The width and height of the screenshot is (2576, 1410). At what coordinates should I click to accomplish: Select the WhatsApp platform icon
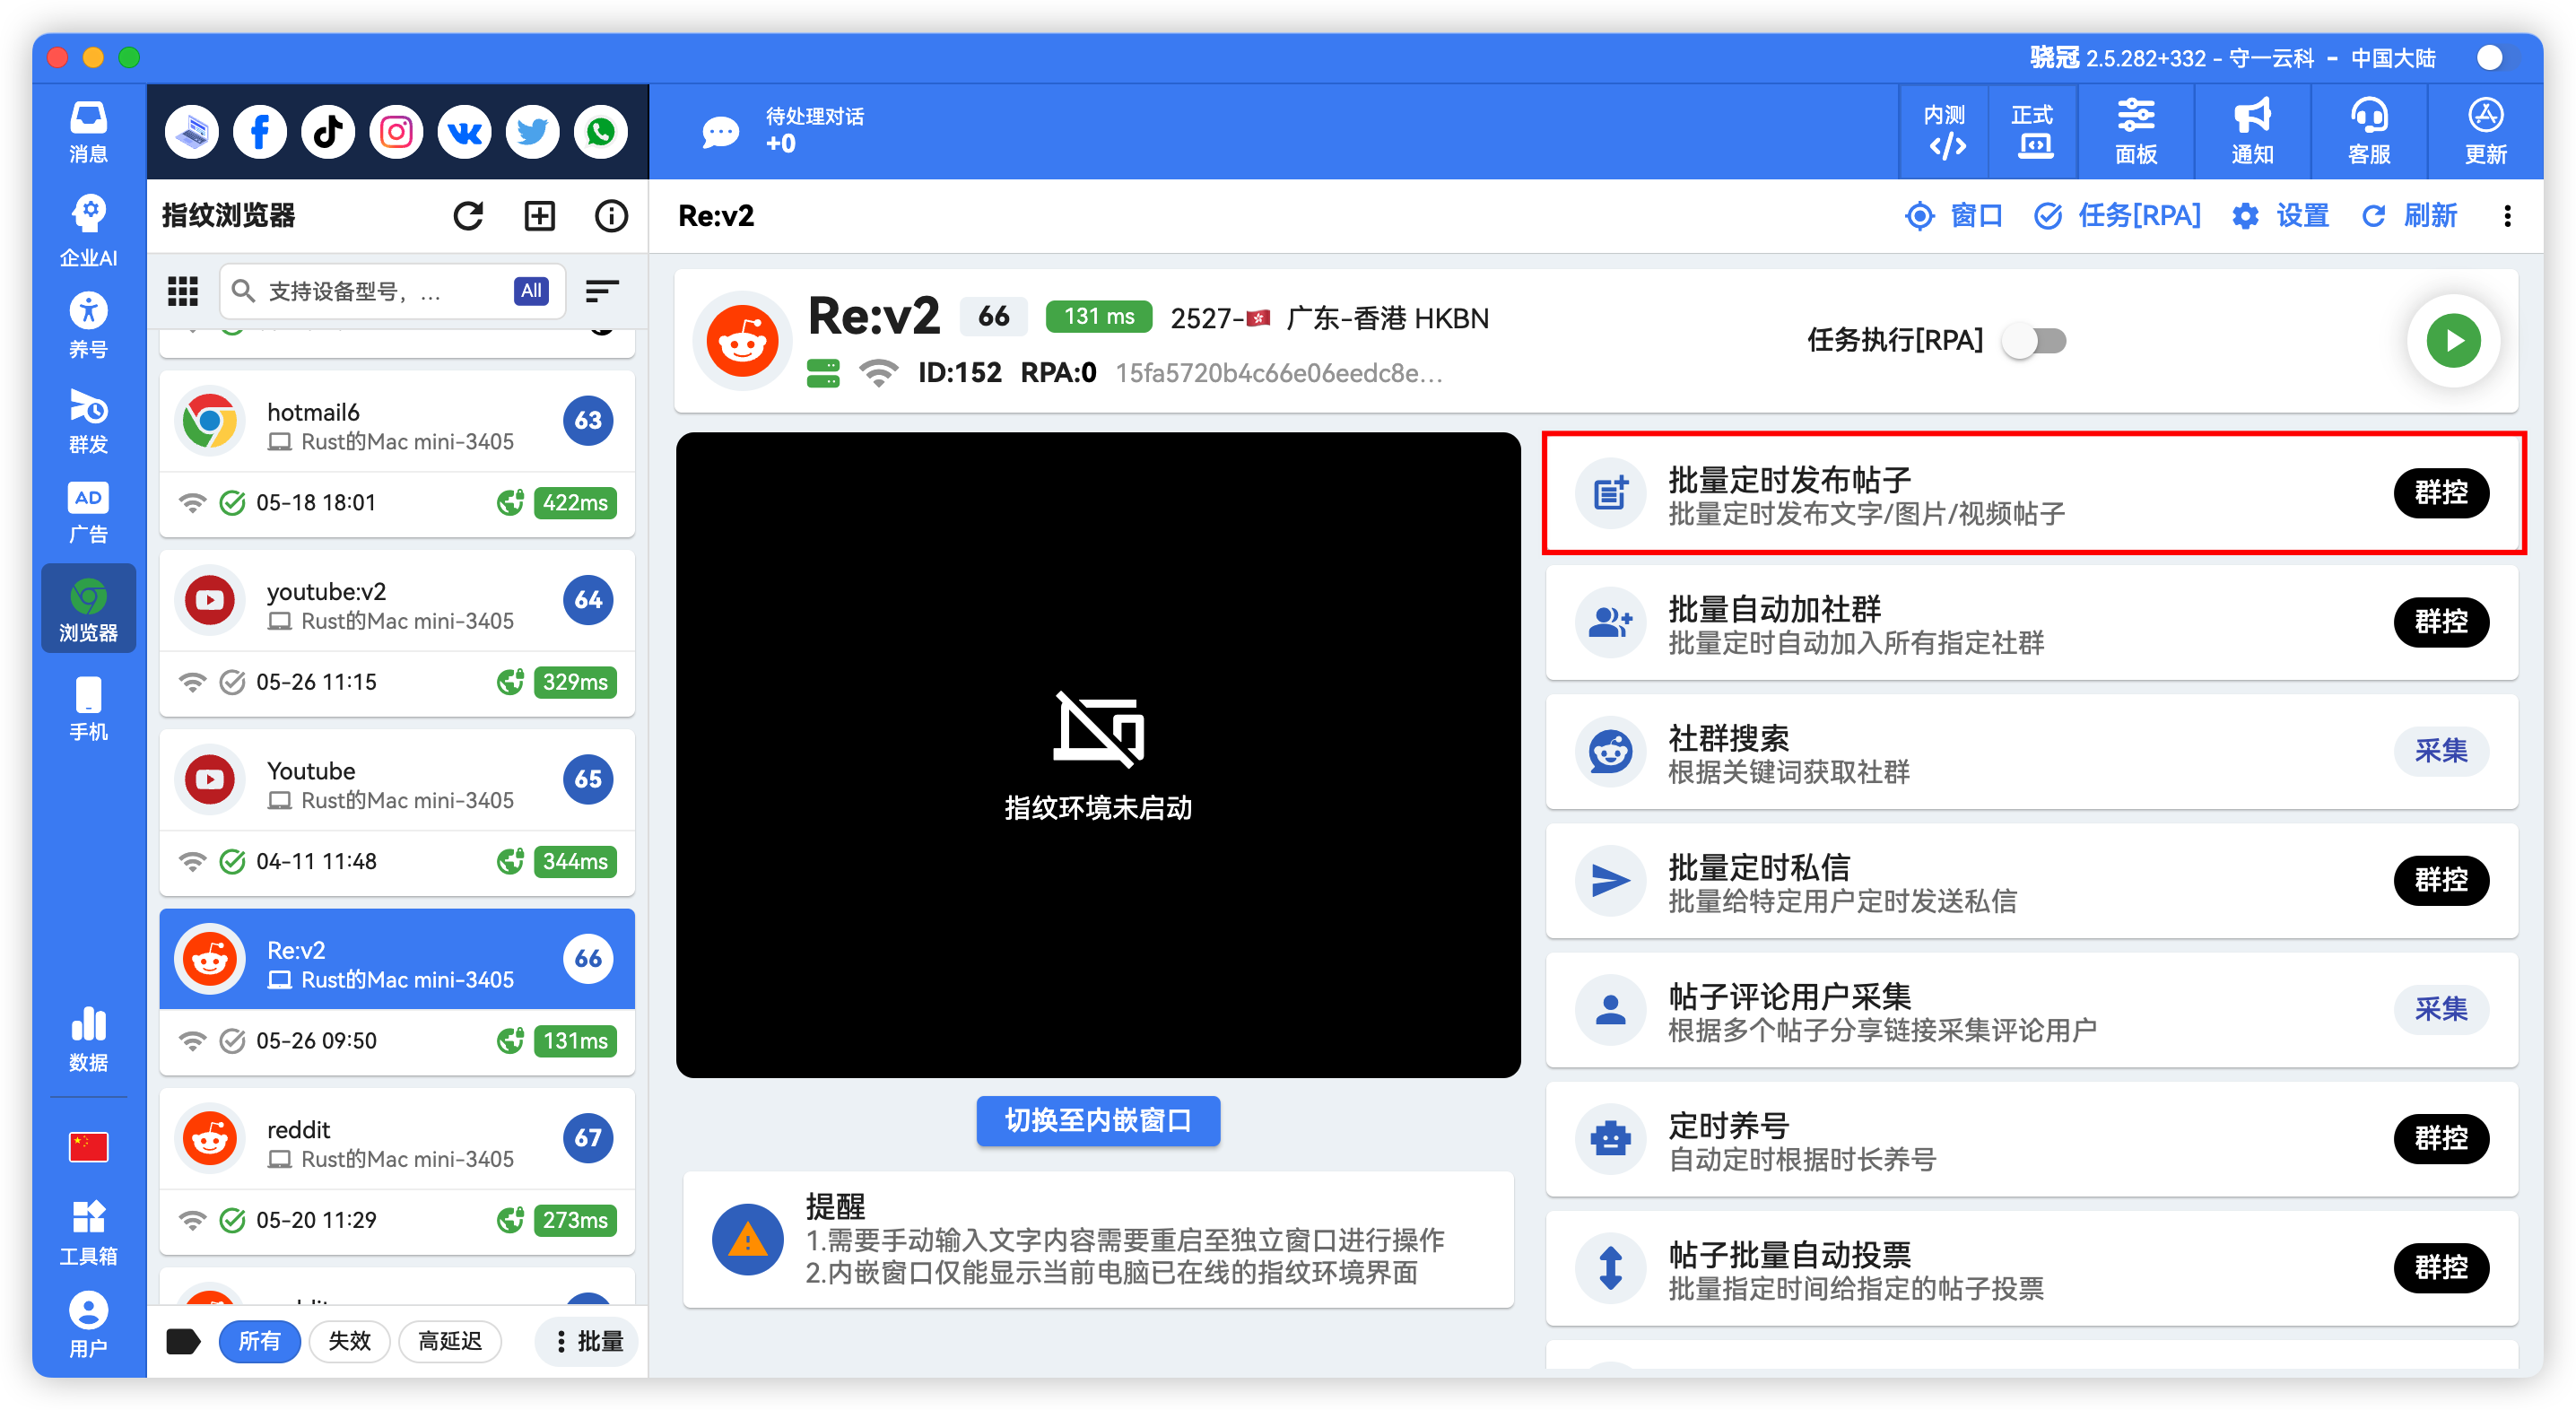tap(600, 132)
